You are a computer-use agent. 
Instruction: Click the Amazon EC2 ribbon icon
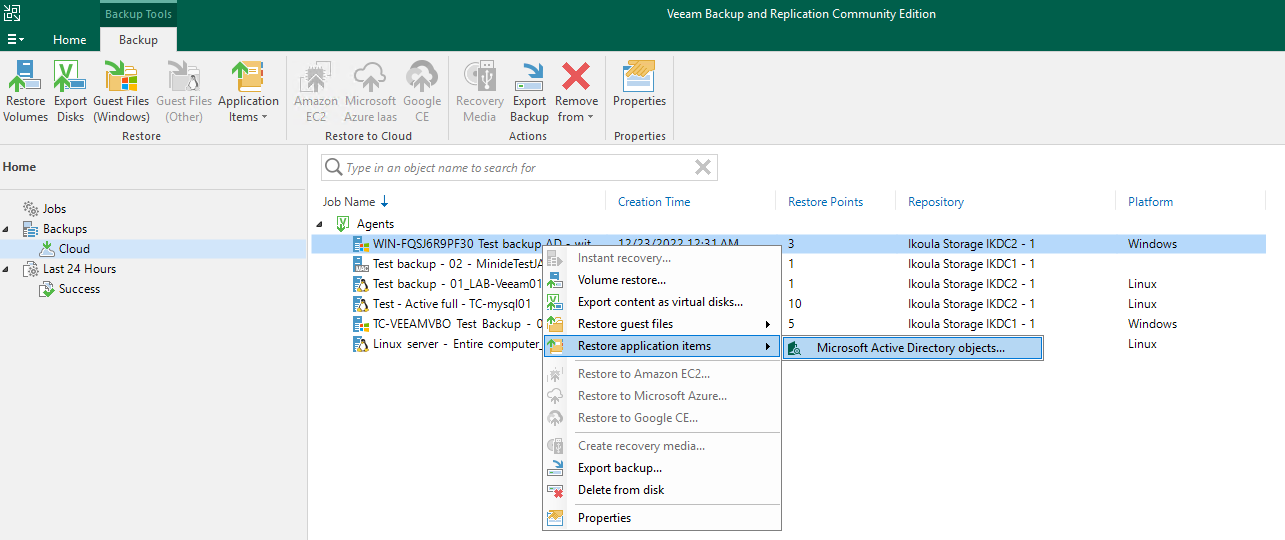click(316, 91)
